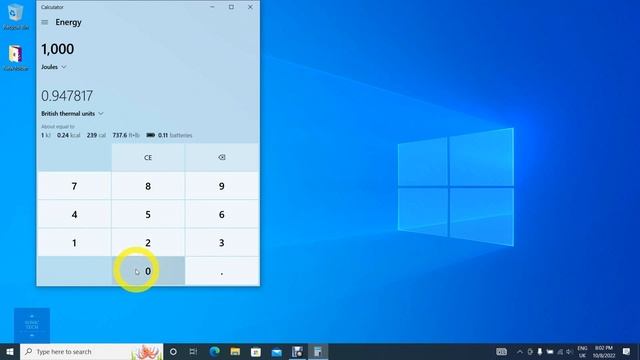Open Microsoft Store from the taskbar
Image resolution: width=640 pixels, height=360 pixels.
click(256, 351)
